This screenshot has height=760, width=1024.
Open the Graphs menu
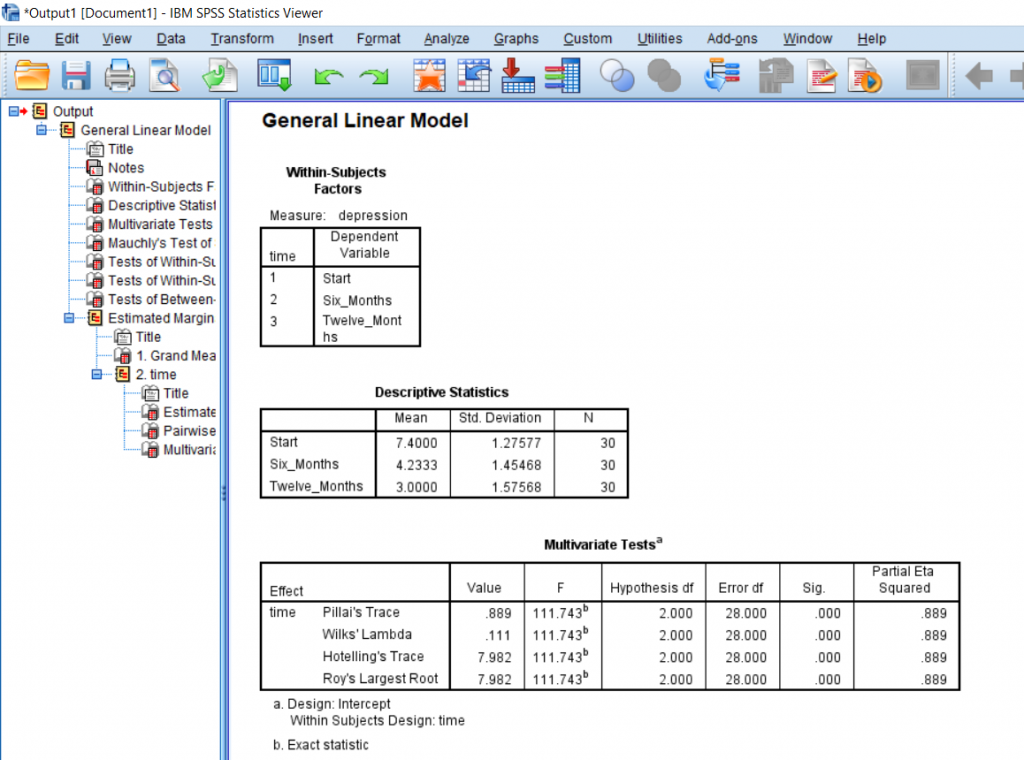(516, 39)
